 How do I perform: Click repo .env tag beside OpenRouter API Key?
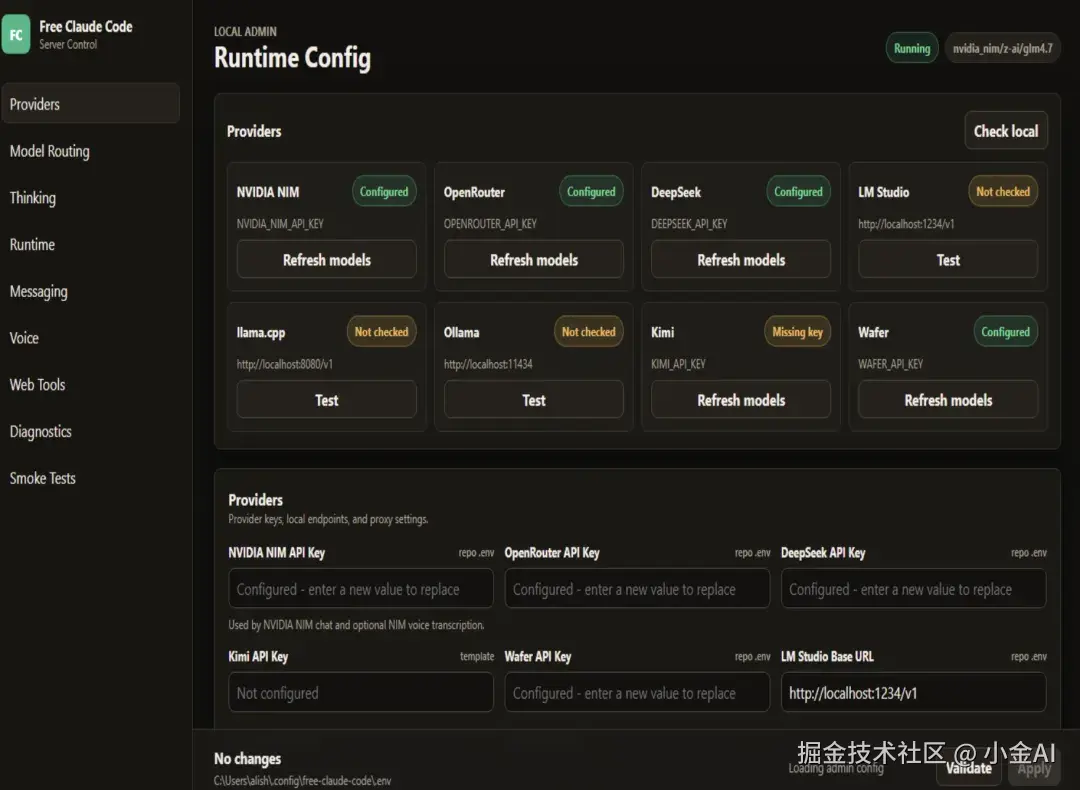pyautogui.click(x=752, y=552)
